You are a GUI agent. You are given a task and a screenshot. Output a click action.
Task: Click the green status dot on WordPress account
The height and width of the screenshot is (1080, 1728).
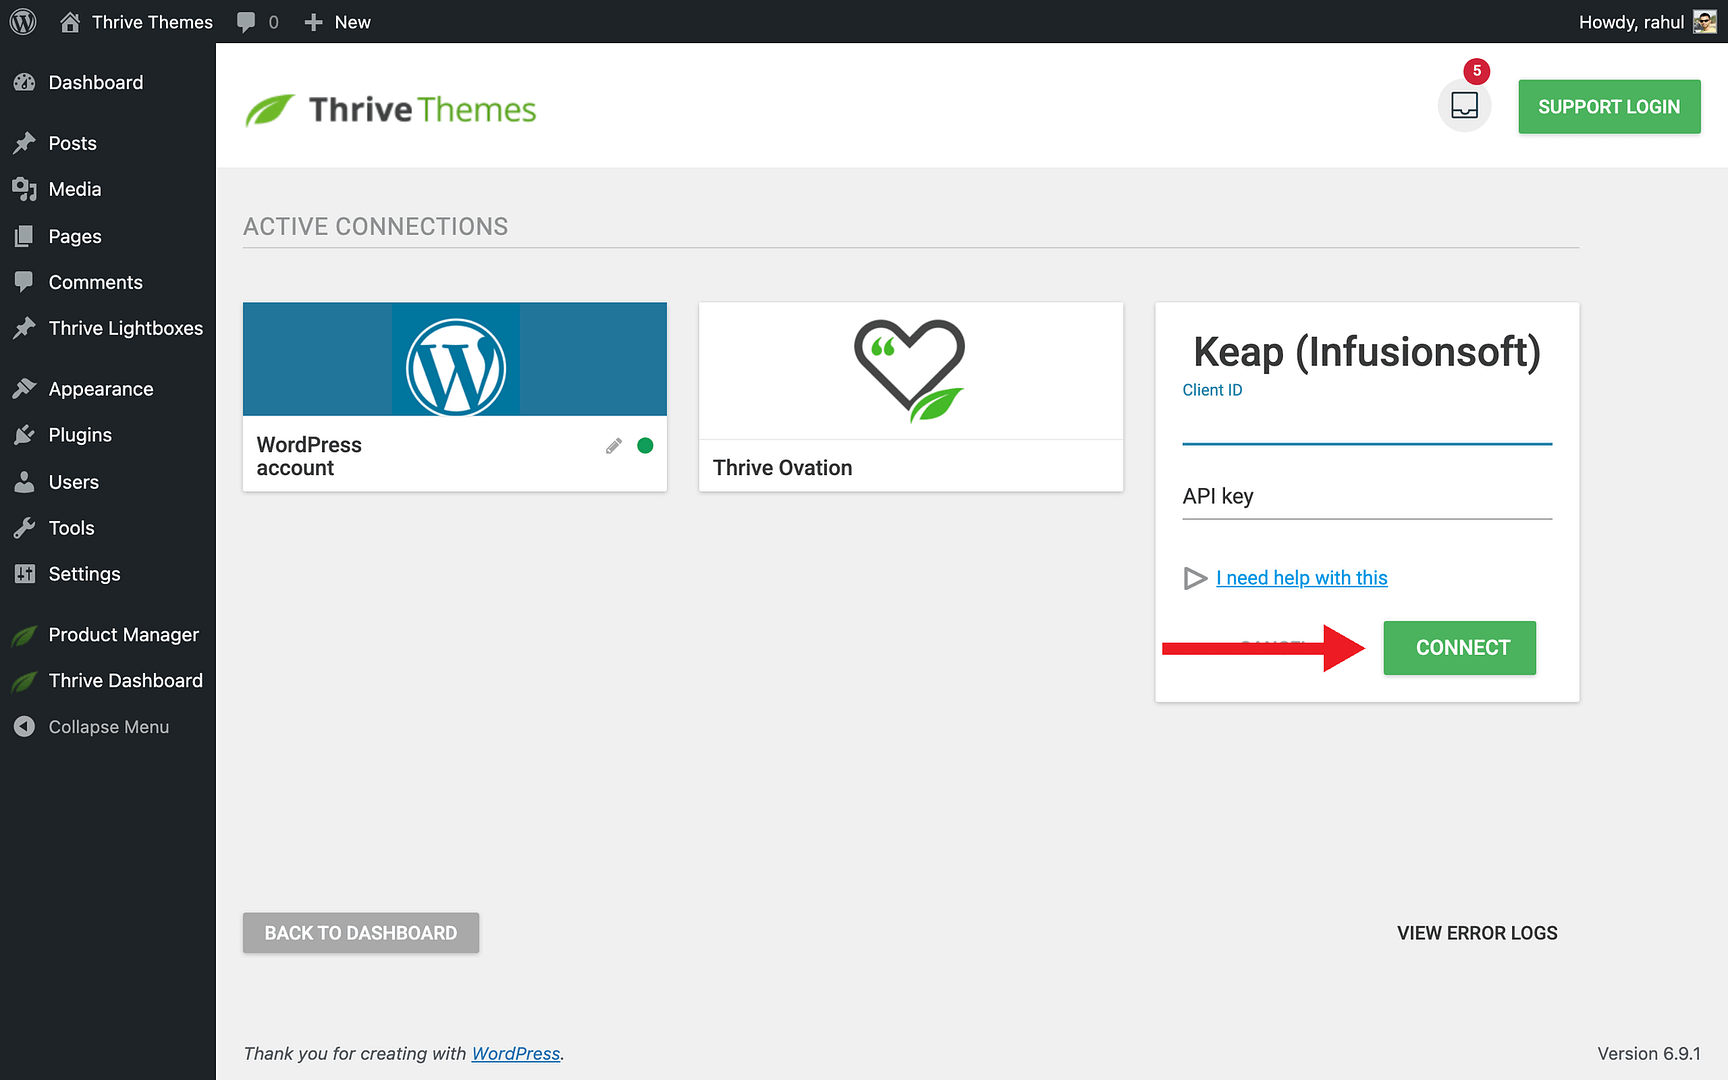[x=645, y=445]
